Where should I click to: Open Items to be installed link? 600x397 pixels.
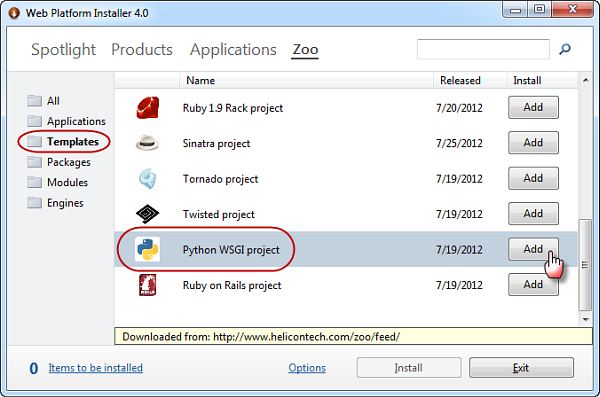pos(96,368)
